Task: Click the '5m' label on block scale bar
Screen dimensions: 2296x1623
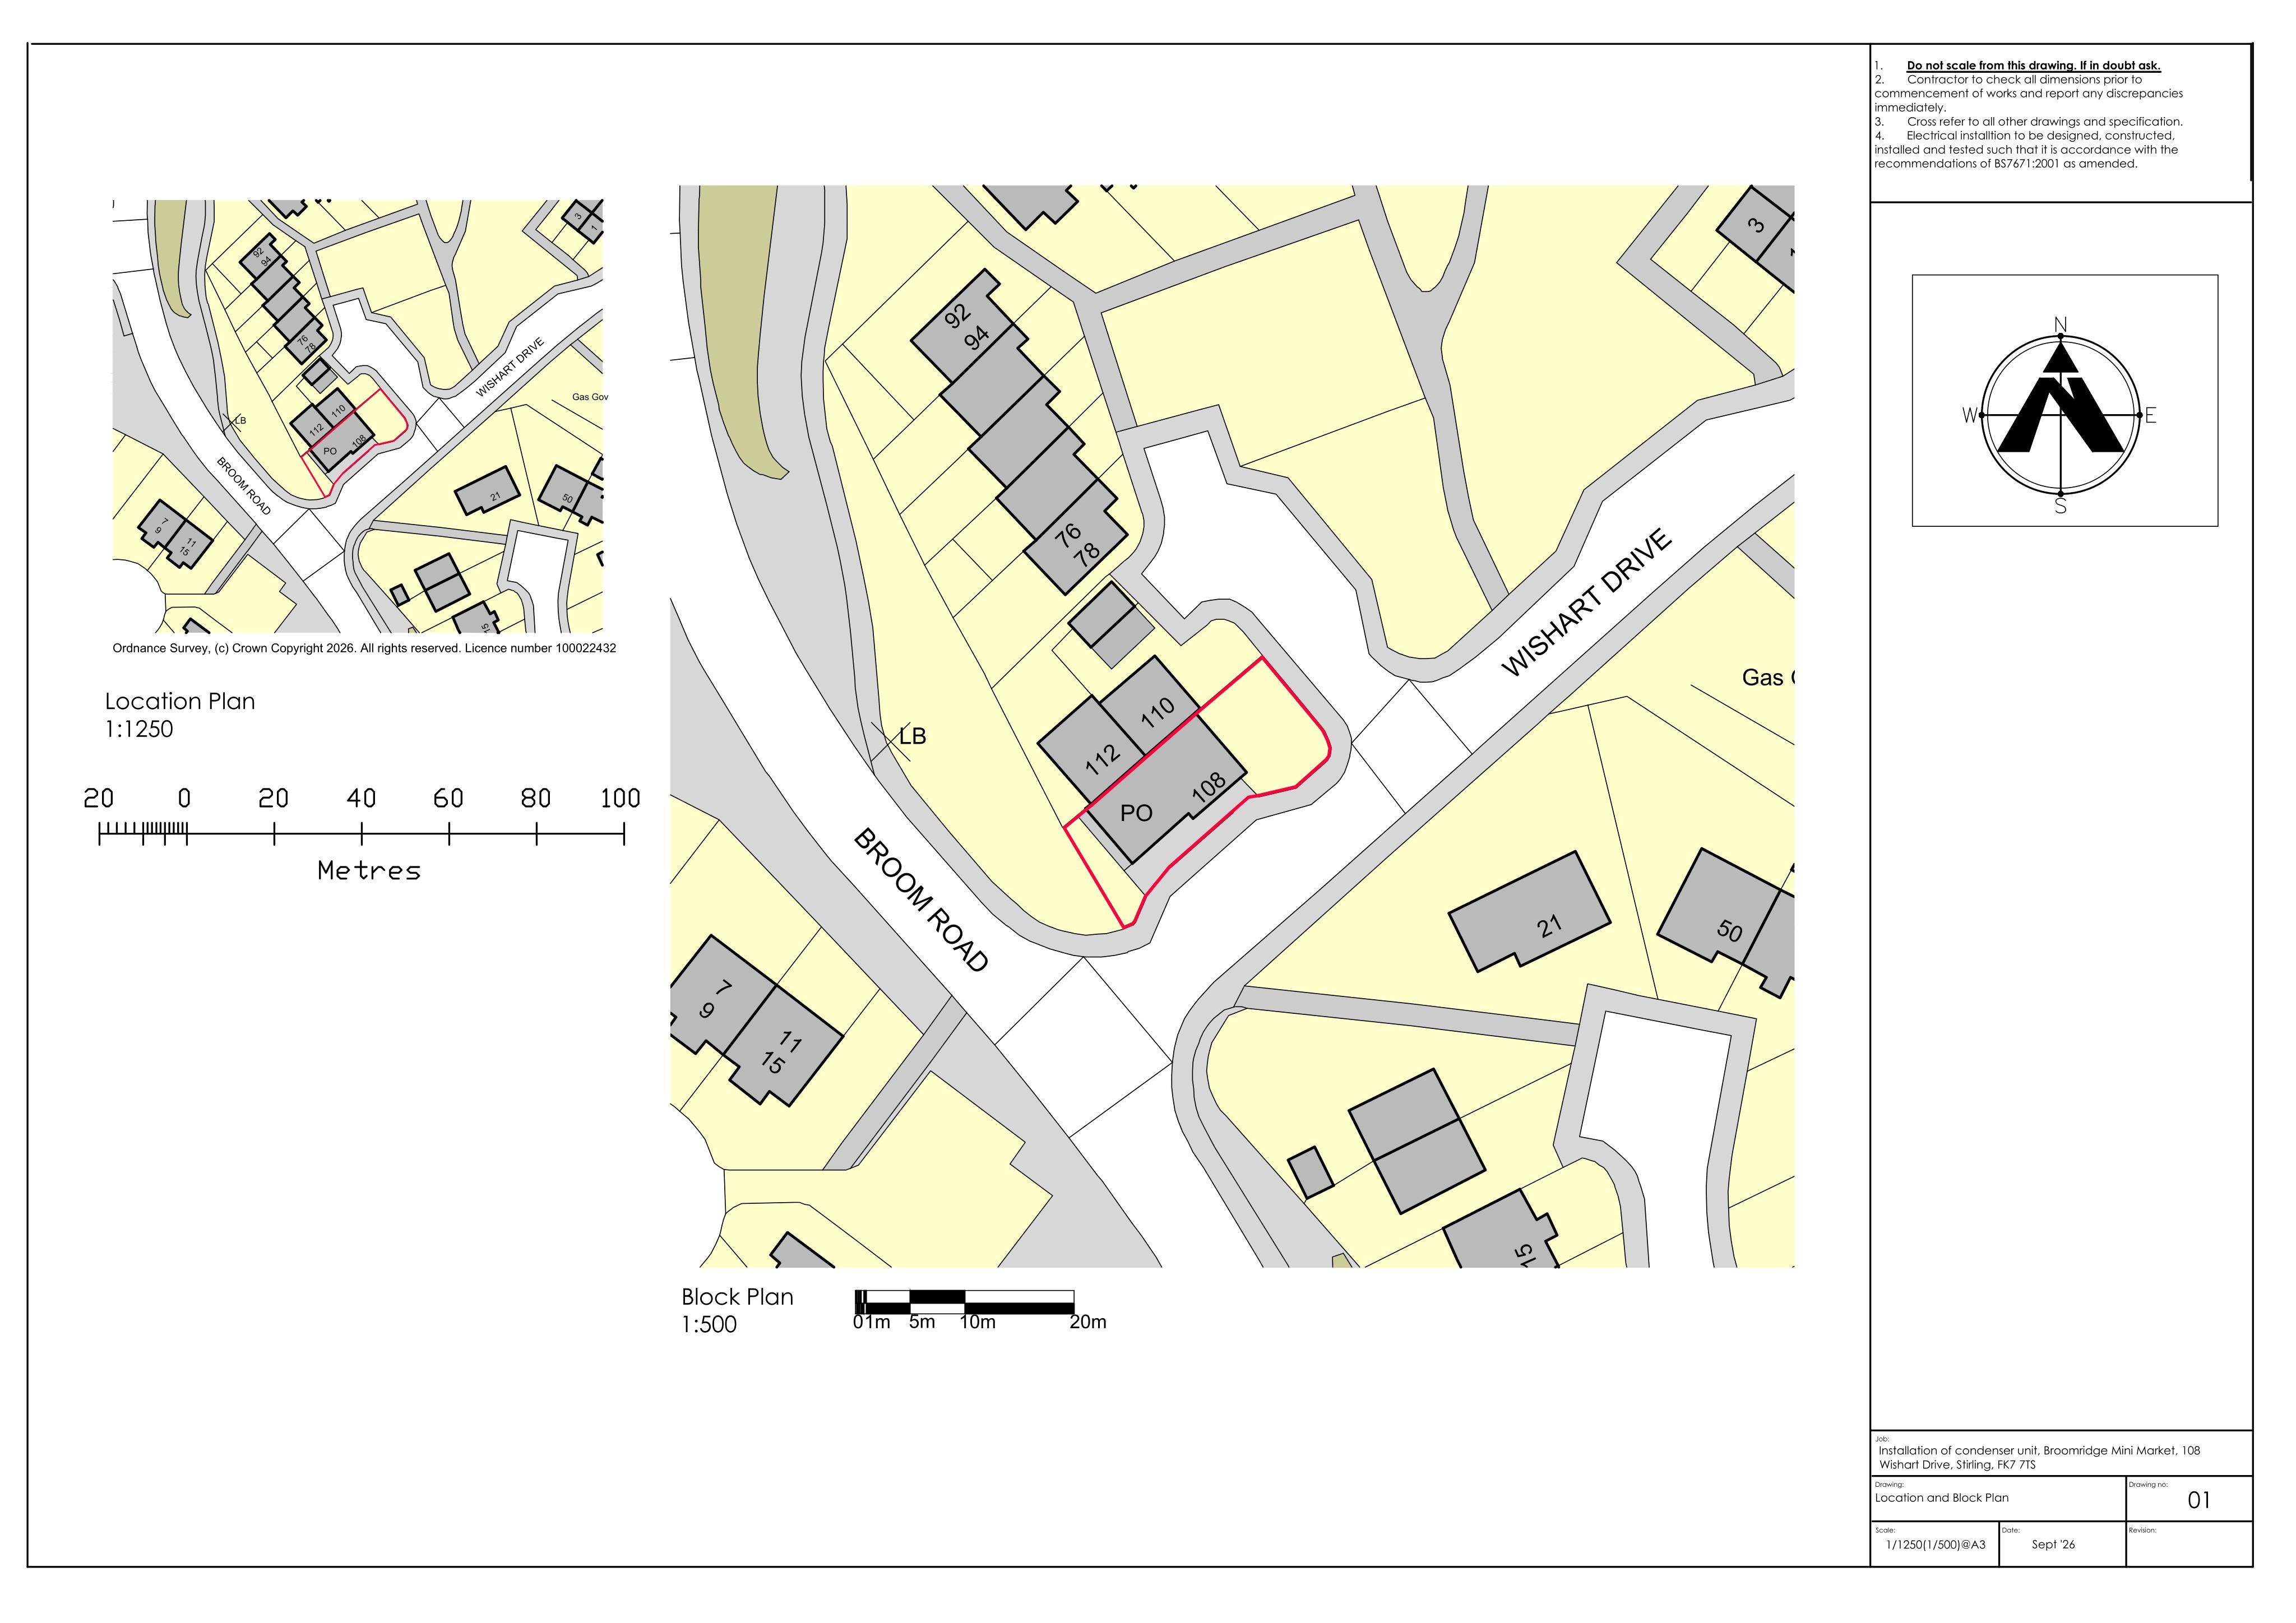Action: [922, 1322]
